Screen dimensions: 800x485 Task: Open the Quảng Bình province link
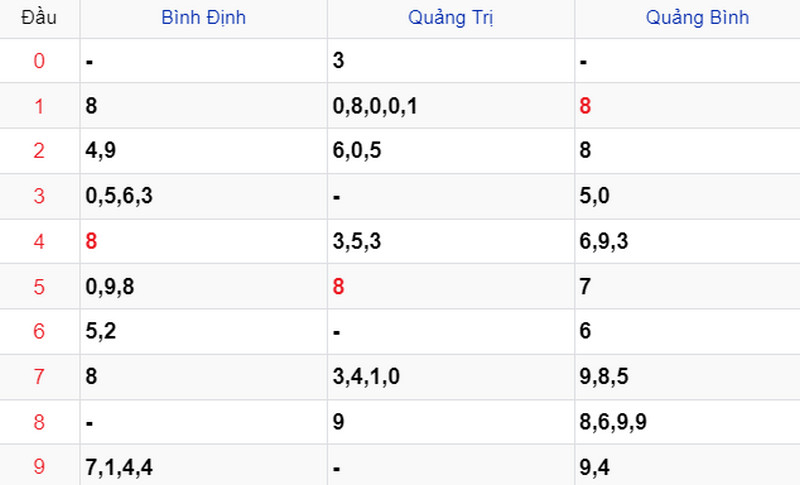pyautogui.click(x=697, y=18)
